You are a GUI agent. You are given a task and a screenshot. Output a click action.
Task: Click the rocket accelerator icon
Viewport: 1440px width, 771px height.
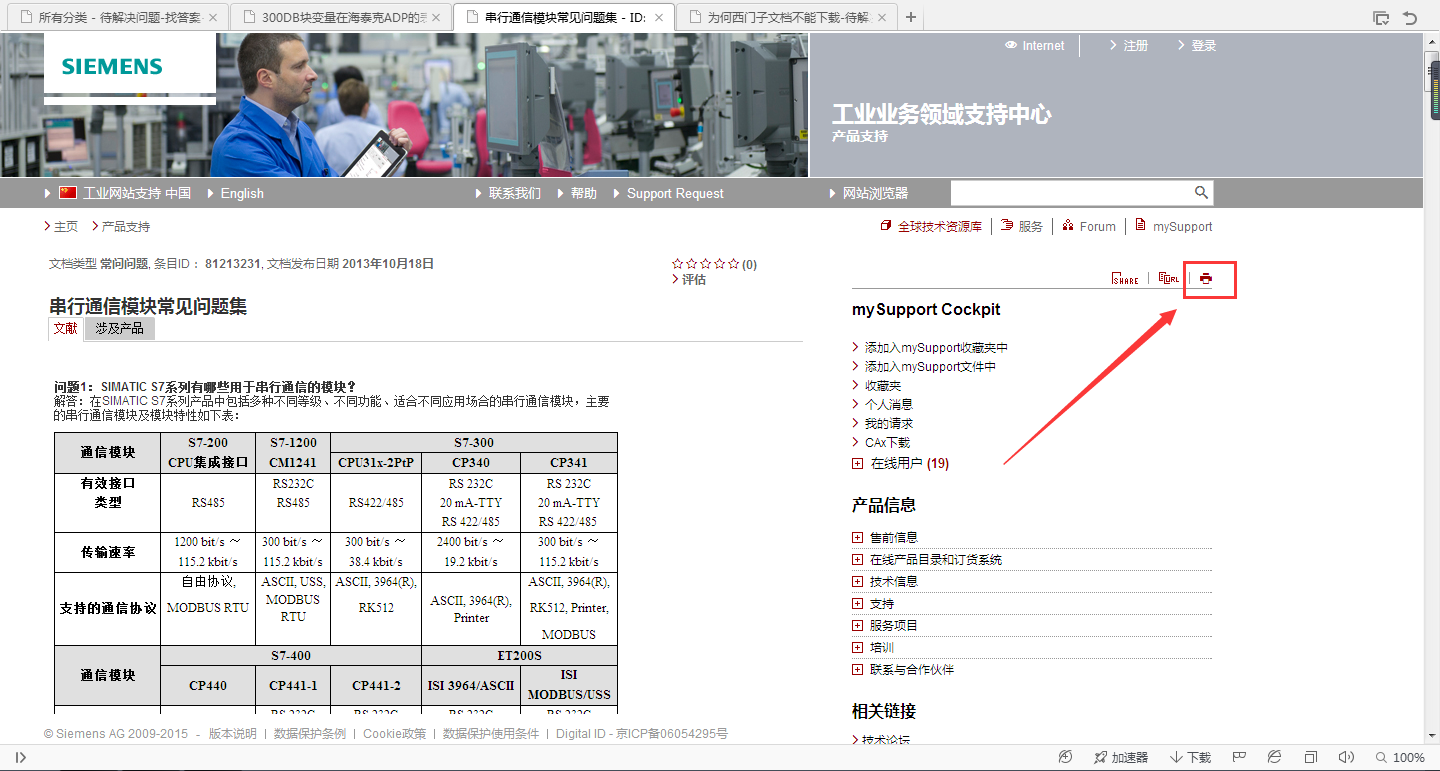pos(1100,758)
